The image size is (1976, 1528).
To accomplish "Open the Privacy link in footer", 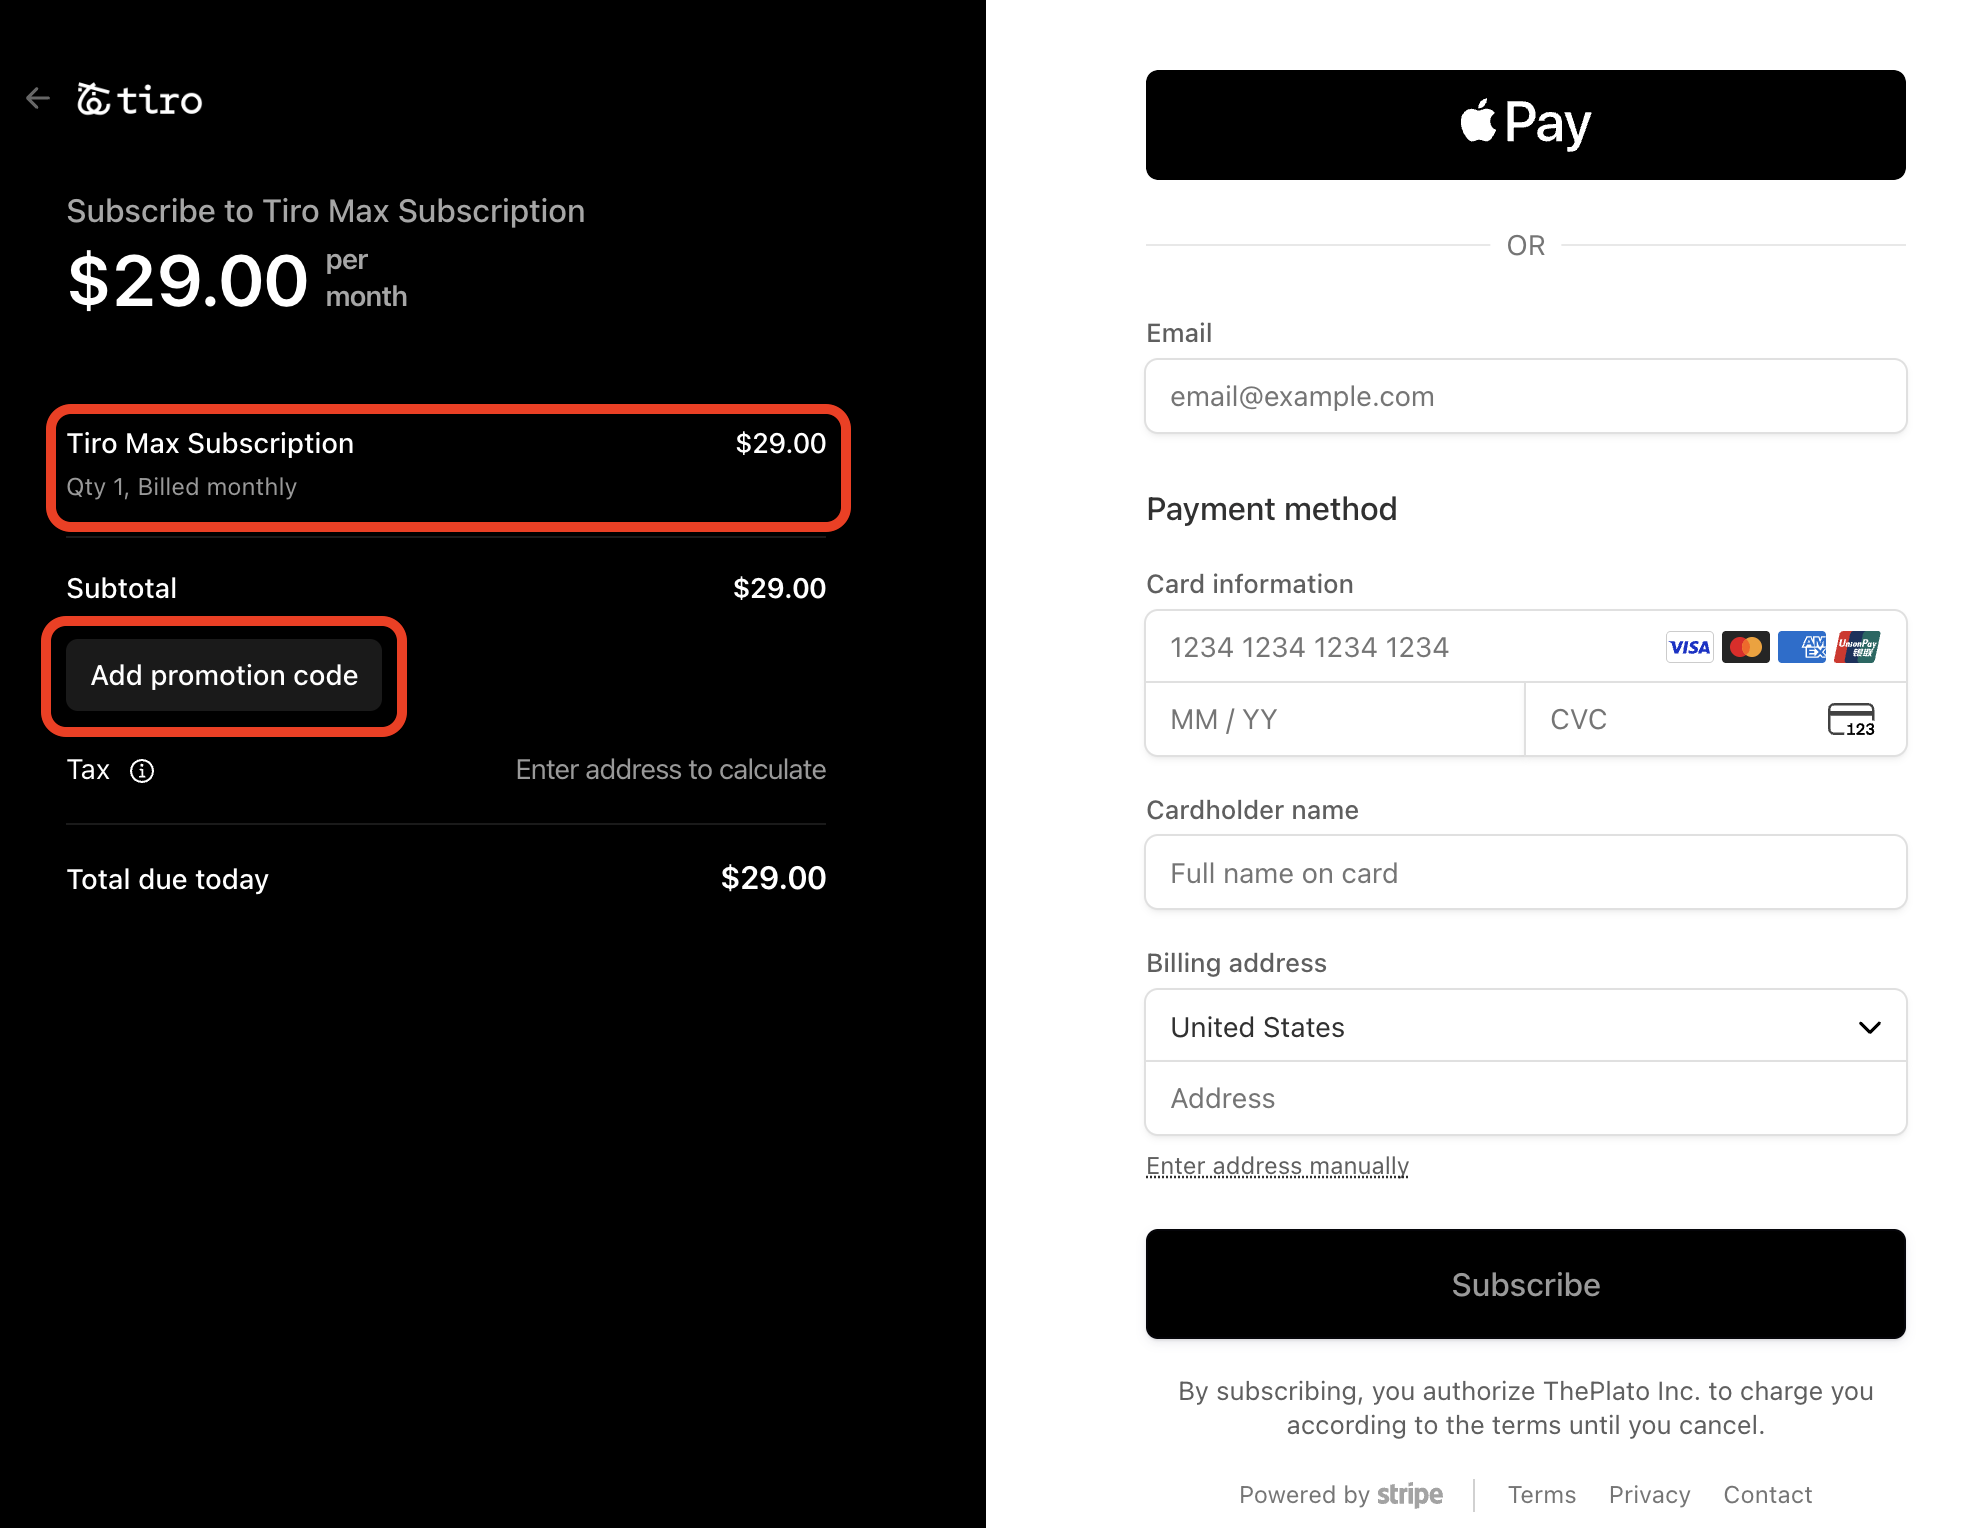I will [x=1649, y=1495].
